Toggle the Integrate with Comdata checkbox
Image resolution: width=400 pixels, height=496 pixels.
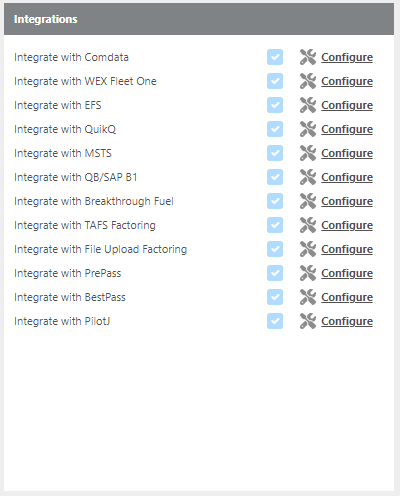[x=275, y=57]
